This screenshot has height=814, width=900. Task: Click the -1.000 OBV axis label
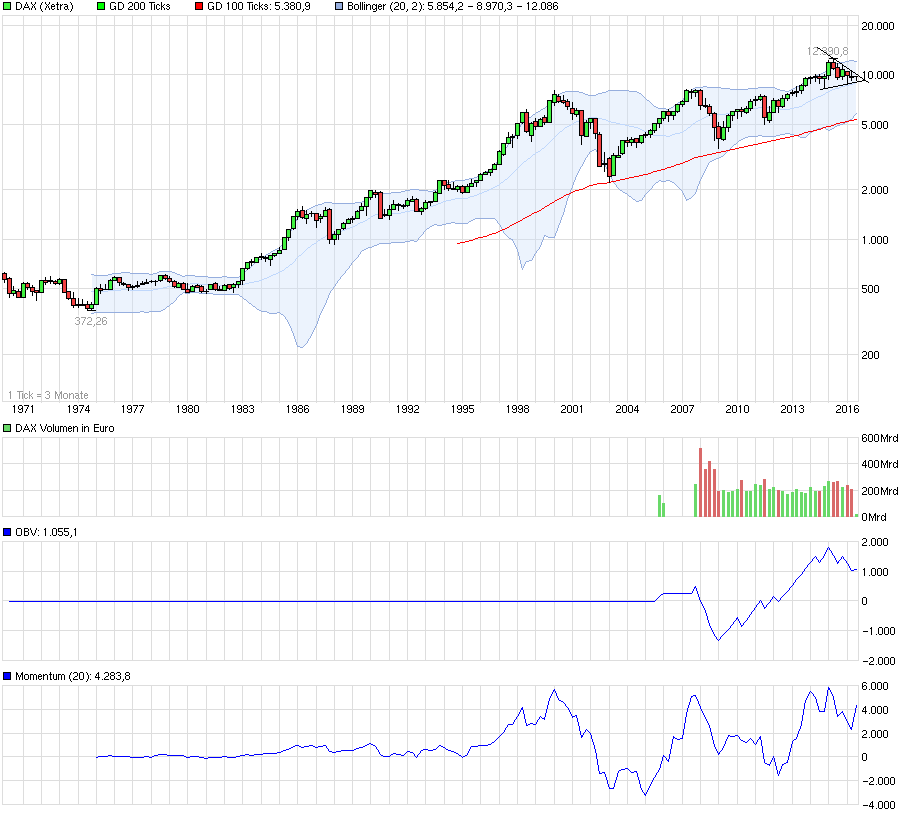878,631
